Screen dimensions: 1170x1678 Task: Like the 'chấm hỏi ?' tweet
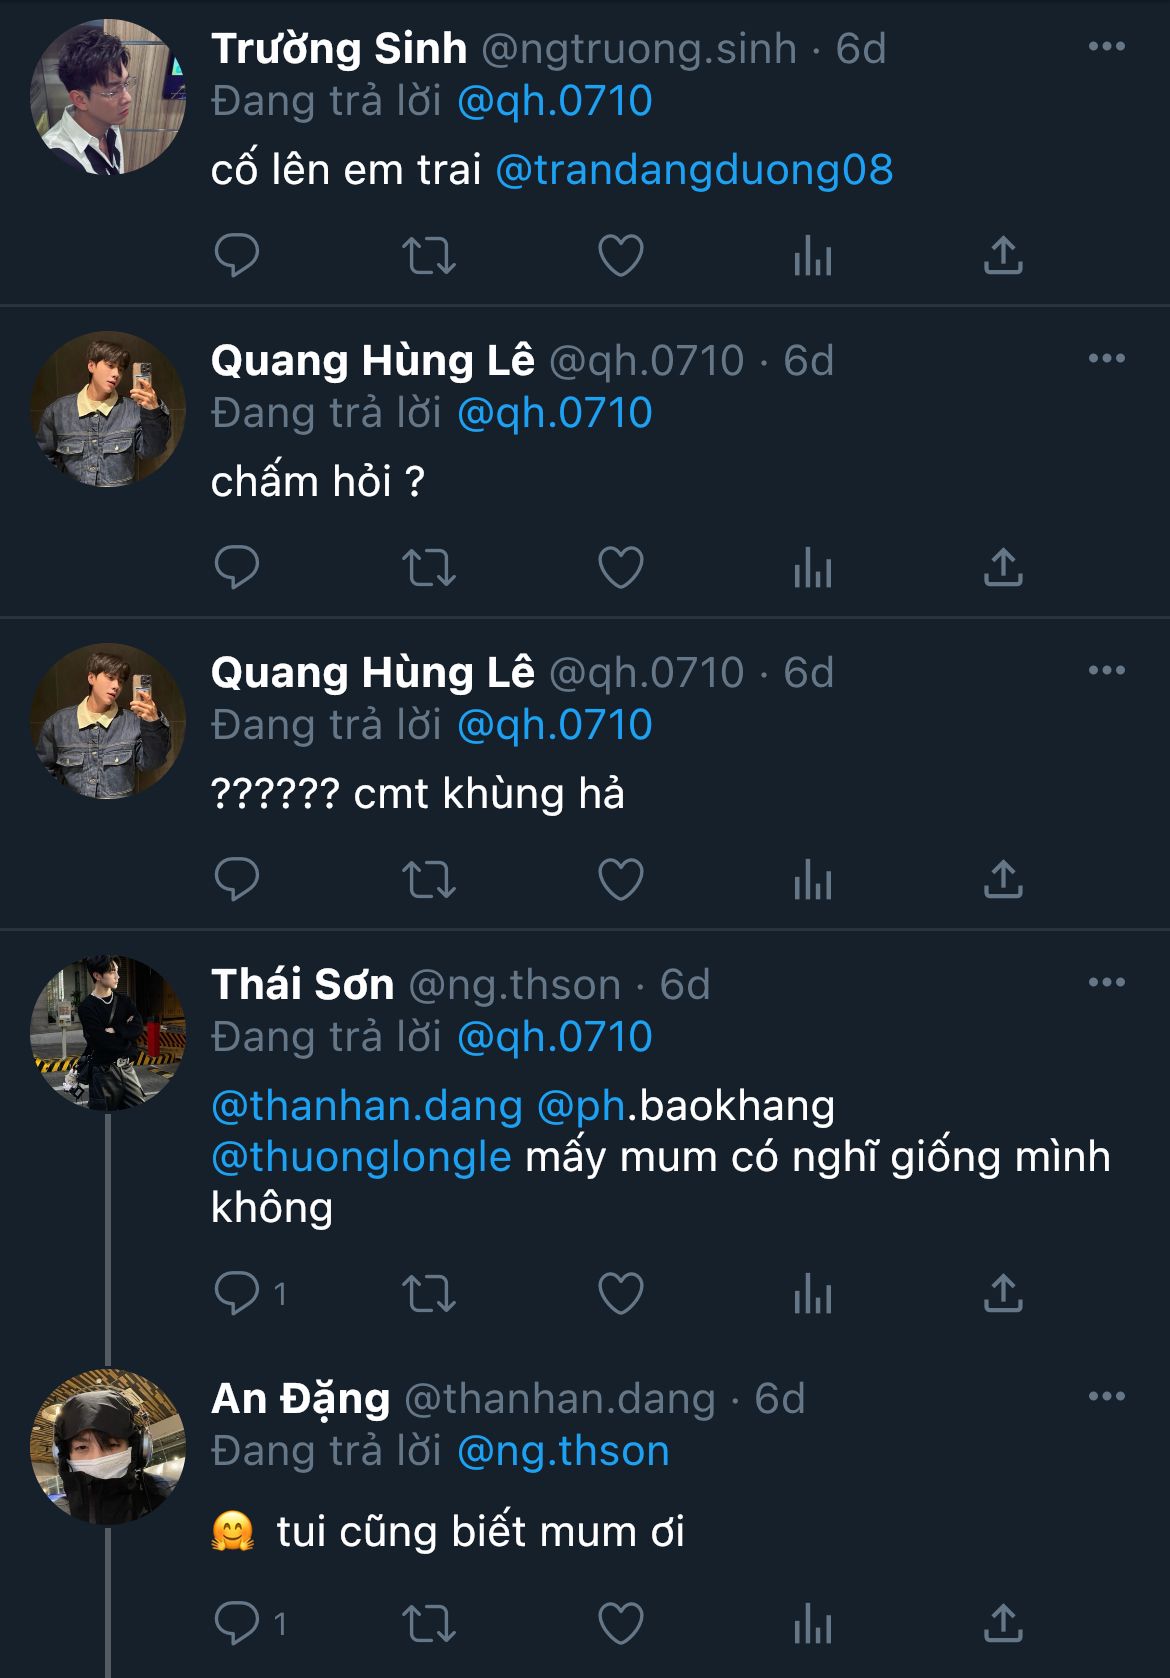tap(620, 567)
